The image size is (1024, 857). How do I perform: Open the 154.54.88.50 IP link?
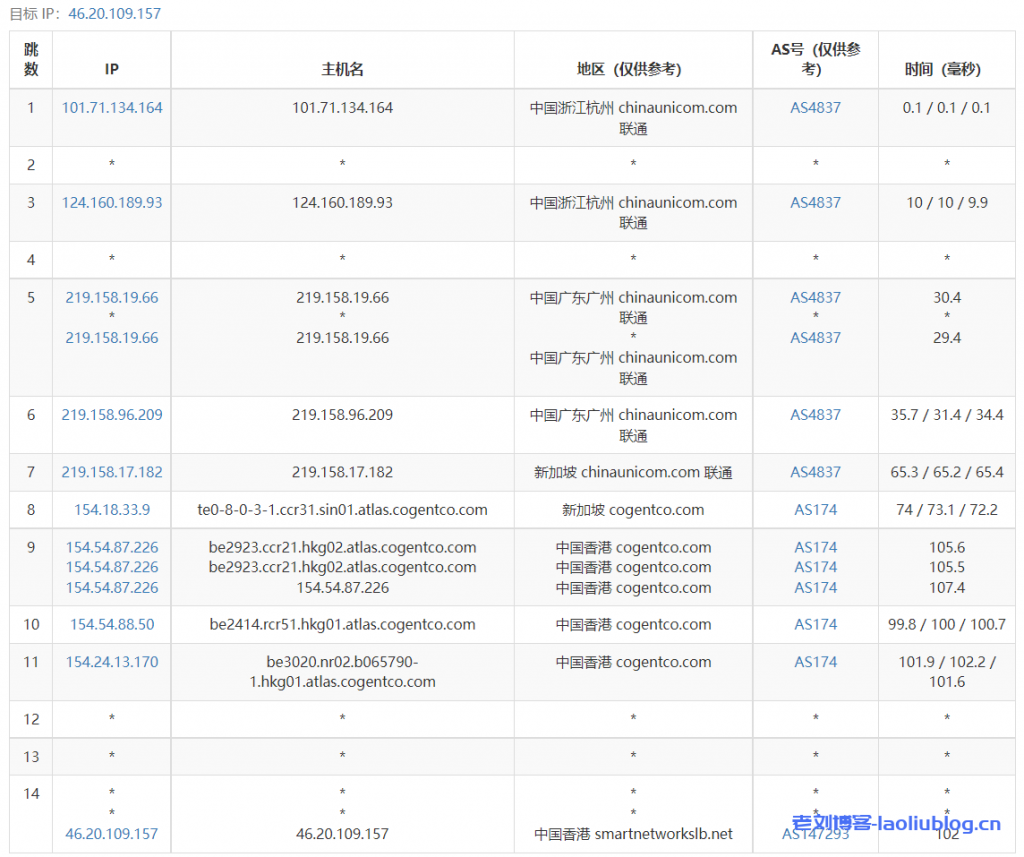pyautogui.click(x=112, y=625)
